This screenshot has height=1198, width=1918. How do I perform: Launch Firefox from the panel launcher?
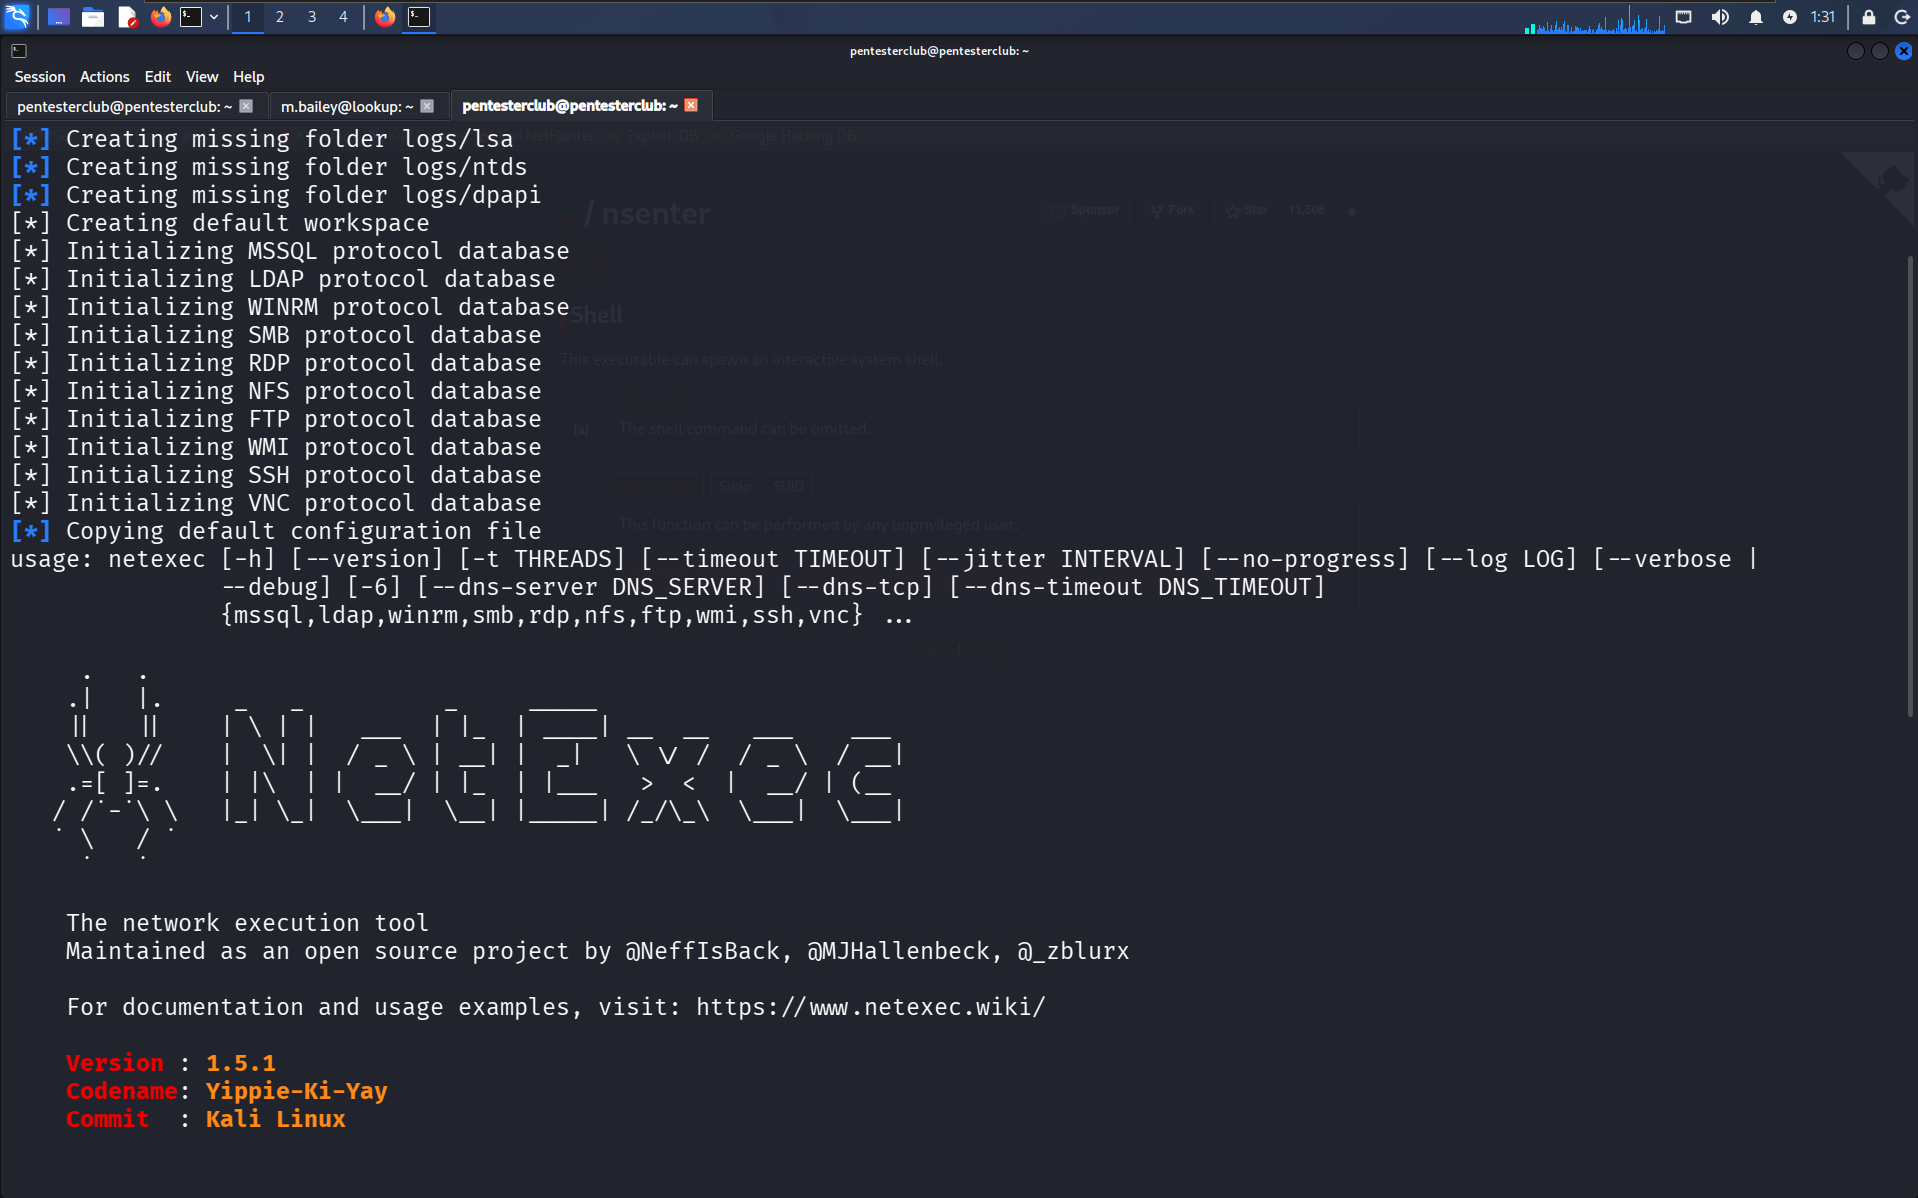pos(160,17)
